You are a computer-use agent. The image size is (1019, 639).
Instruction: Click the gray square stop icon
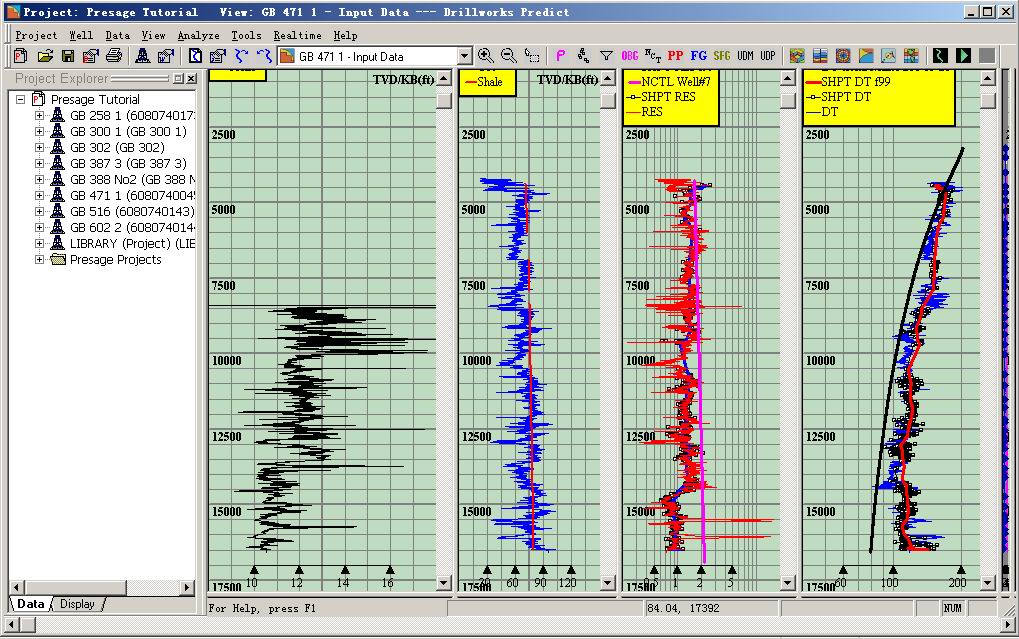tap(987, 56)
